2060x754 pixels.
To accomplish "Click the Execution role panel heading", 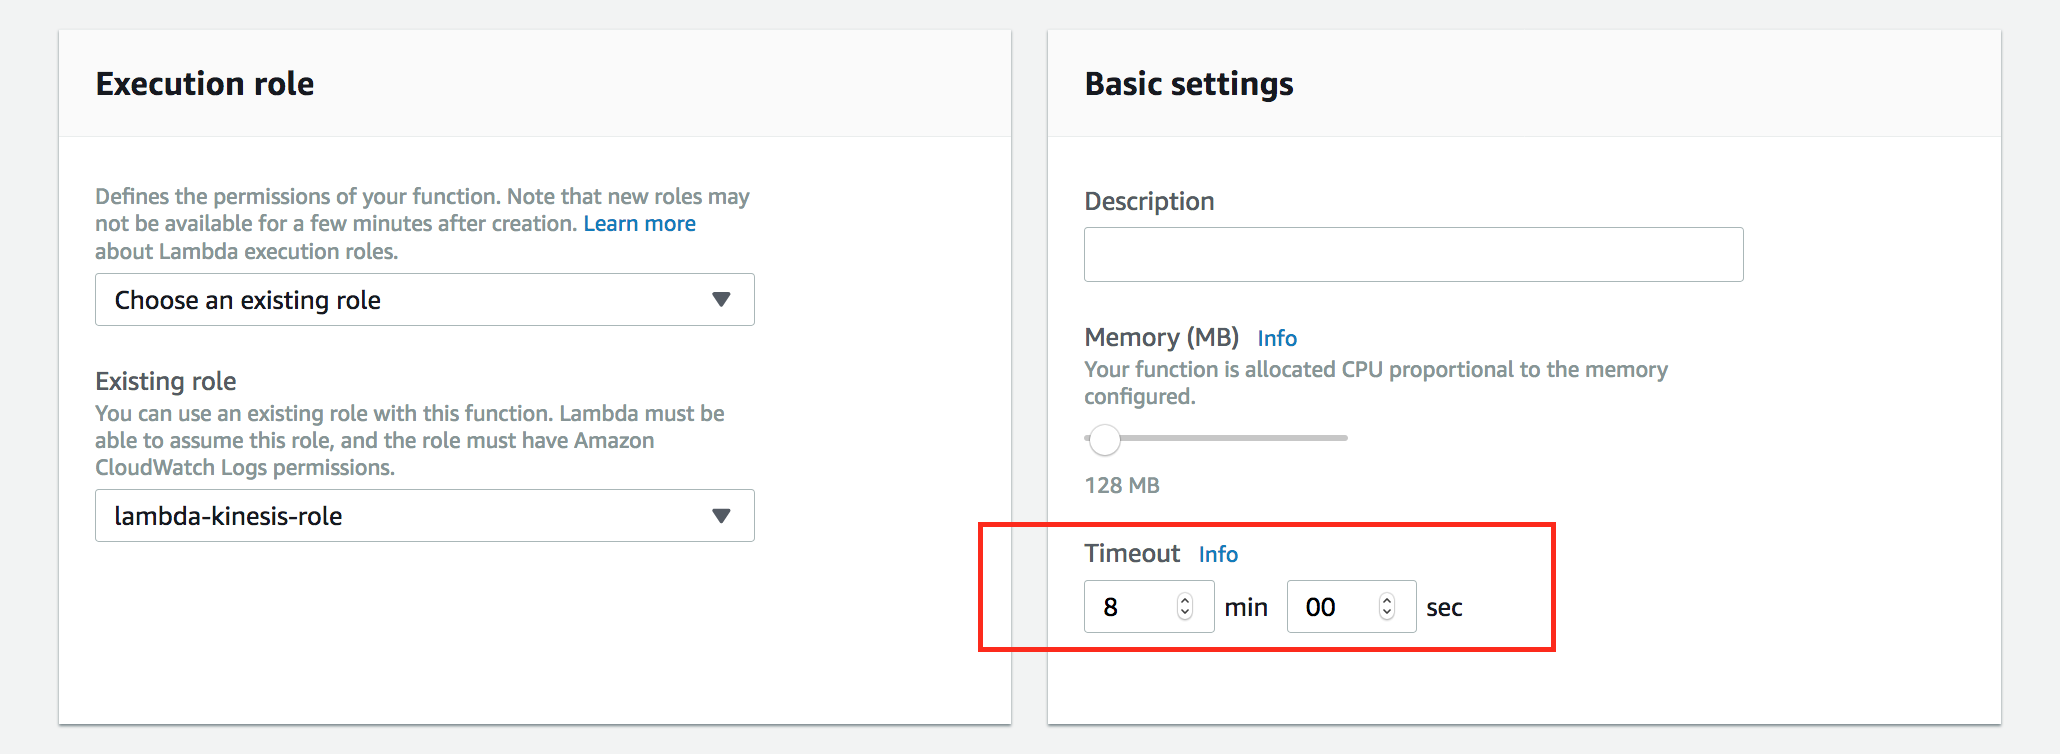I will point(205,84).
